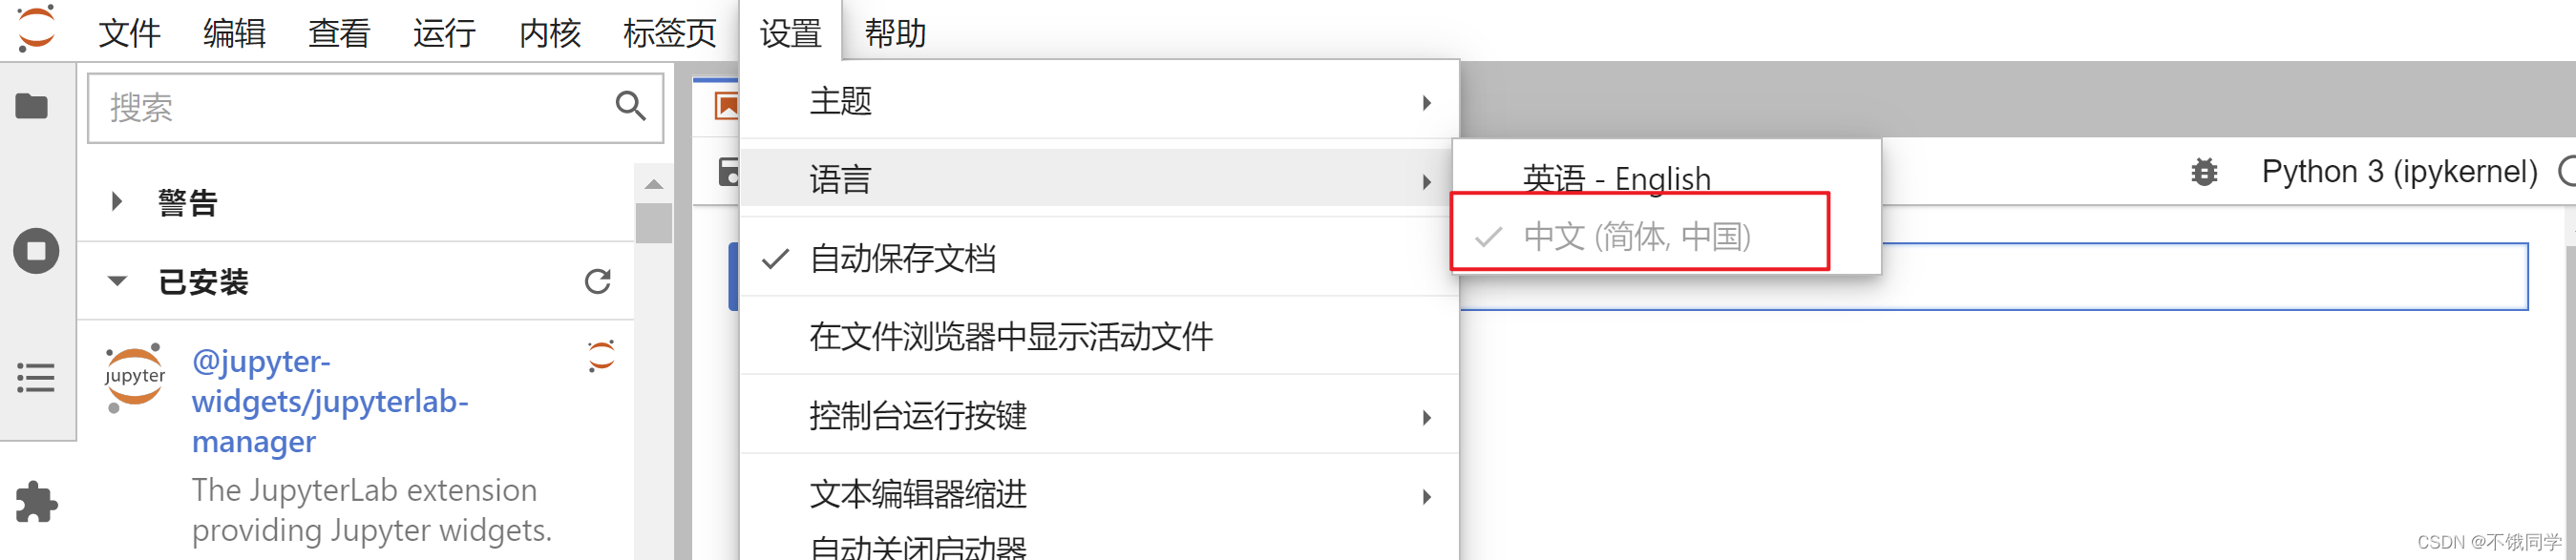
Task: Click the Jupyter logo
Action: (36, 28)
